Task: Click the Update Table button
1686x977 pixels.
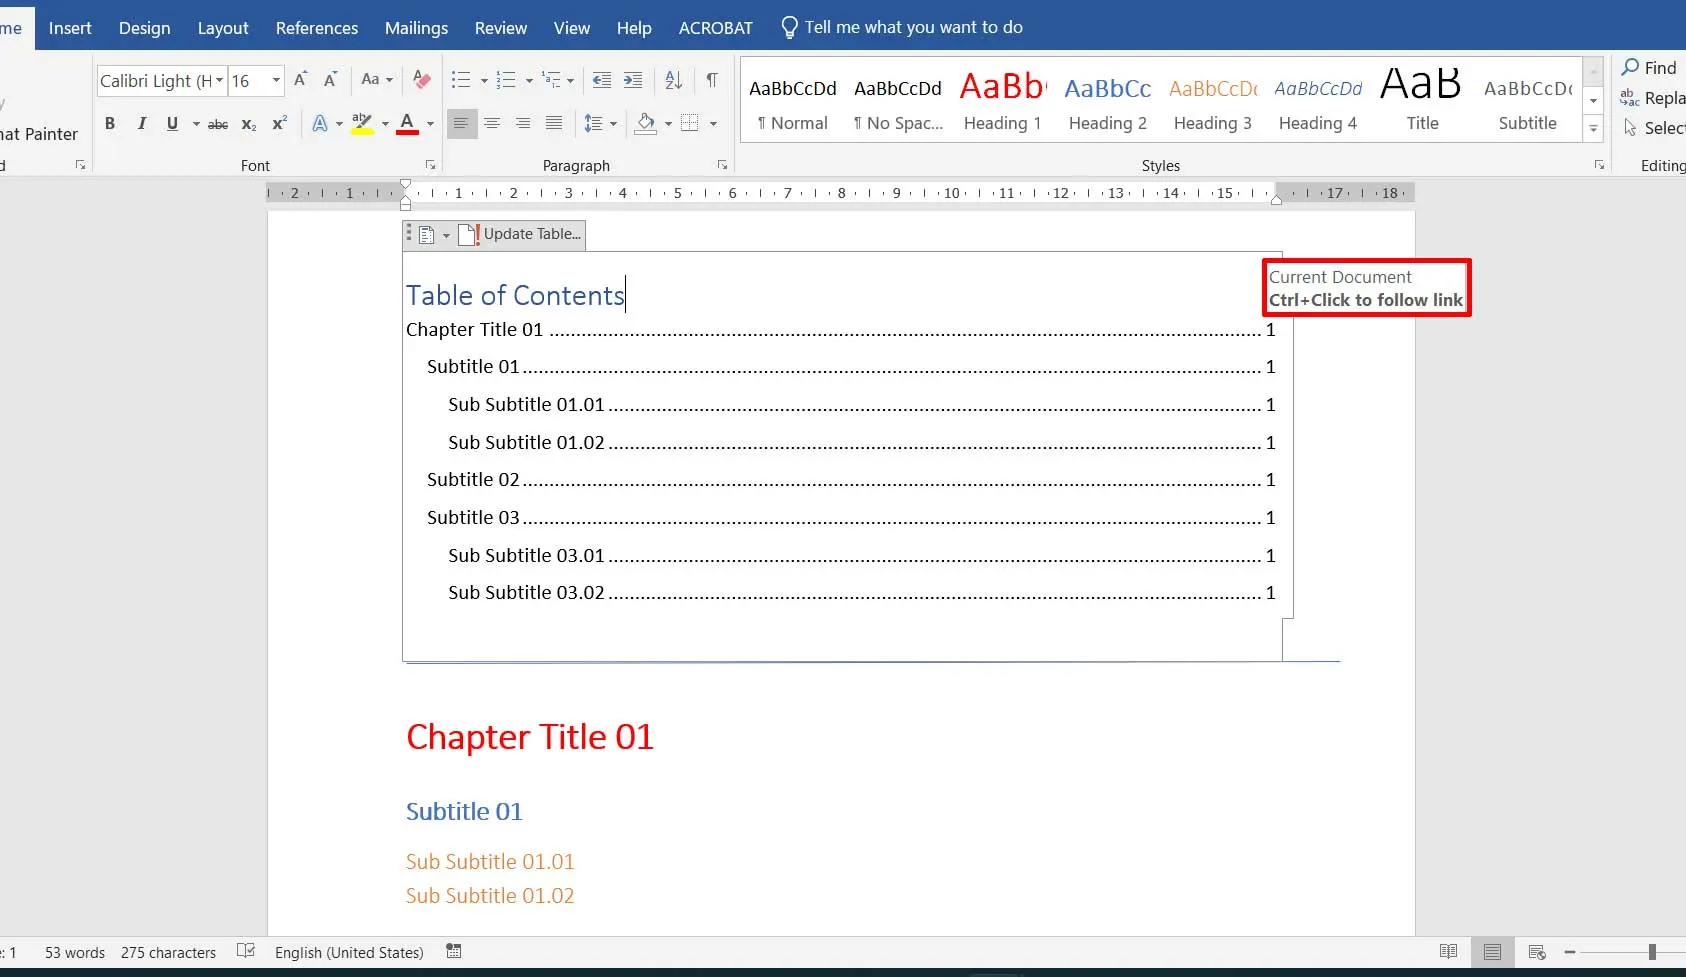Action: point(521,234)
